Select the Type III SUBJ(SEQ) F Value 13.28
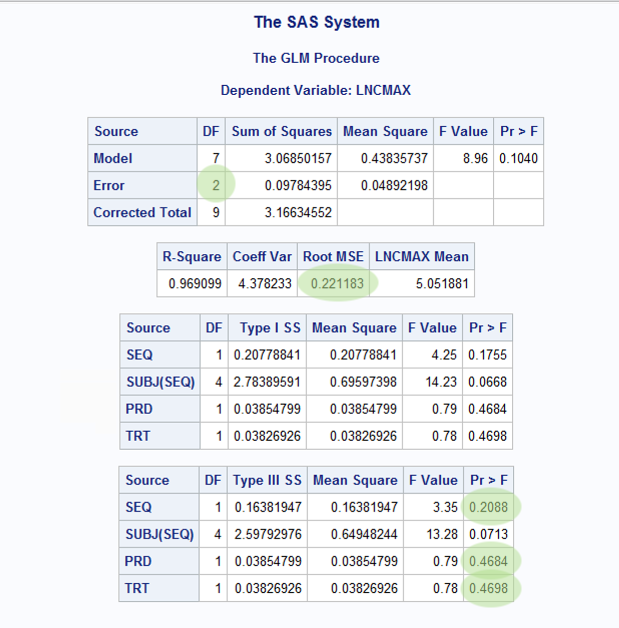 436,534
